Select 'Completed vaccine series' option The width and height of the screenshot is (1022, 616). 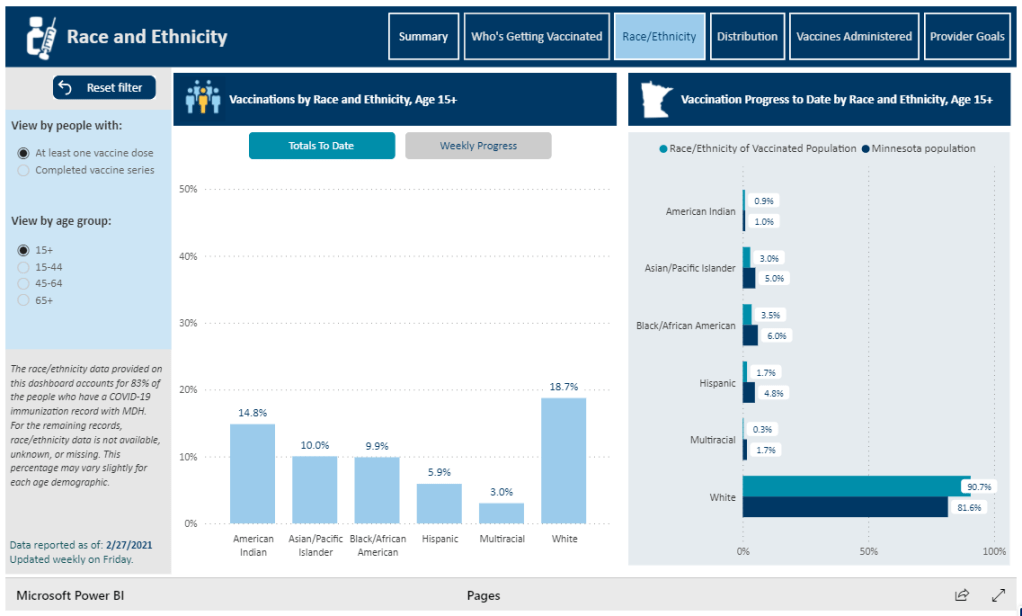(x=24, y=170)
